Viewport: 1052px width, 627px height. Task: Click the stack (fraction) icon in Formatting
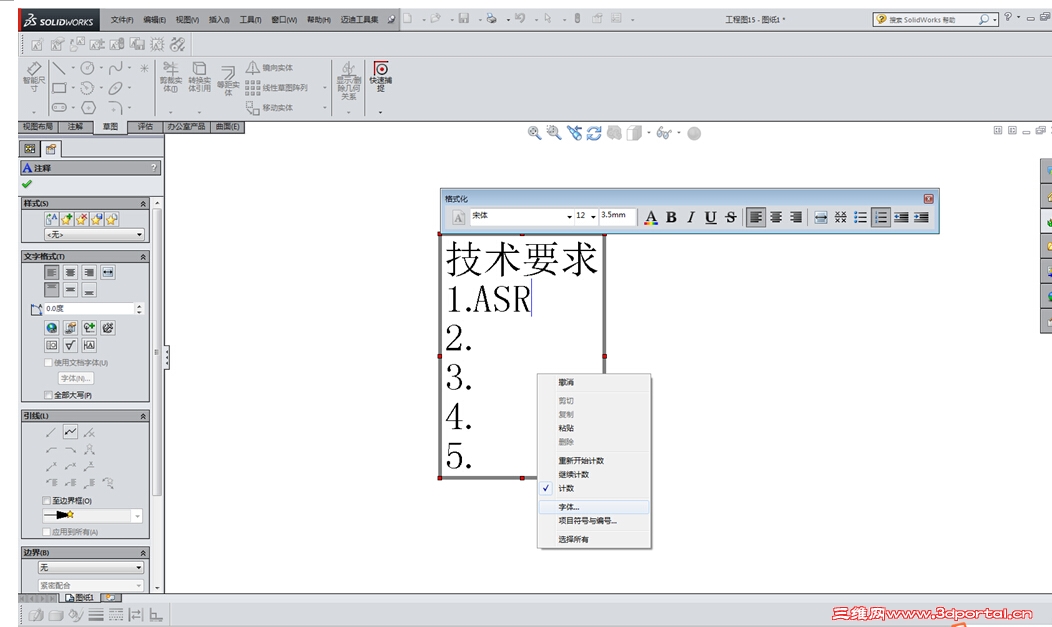(x=840, y=217)
